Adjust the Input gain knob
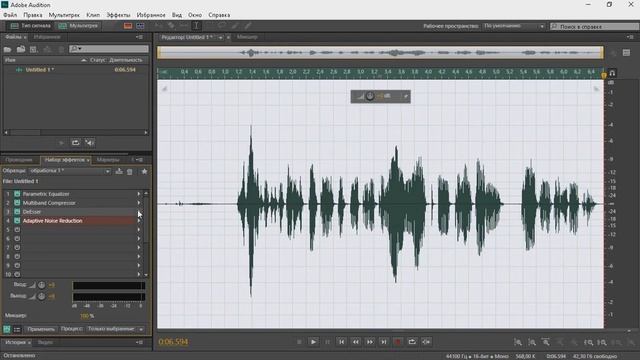The image size is (640, 360). (42, 285)
